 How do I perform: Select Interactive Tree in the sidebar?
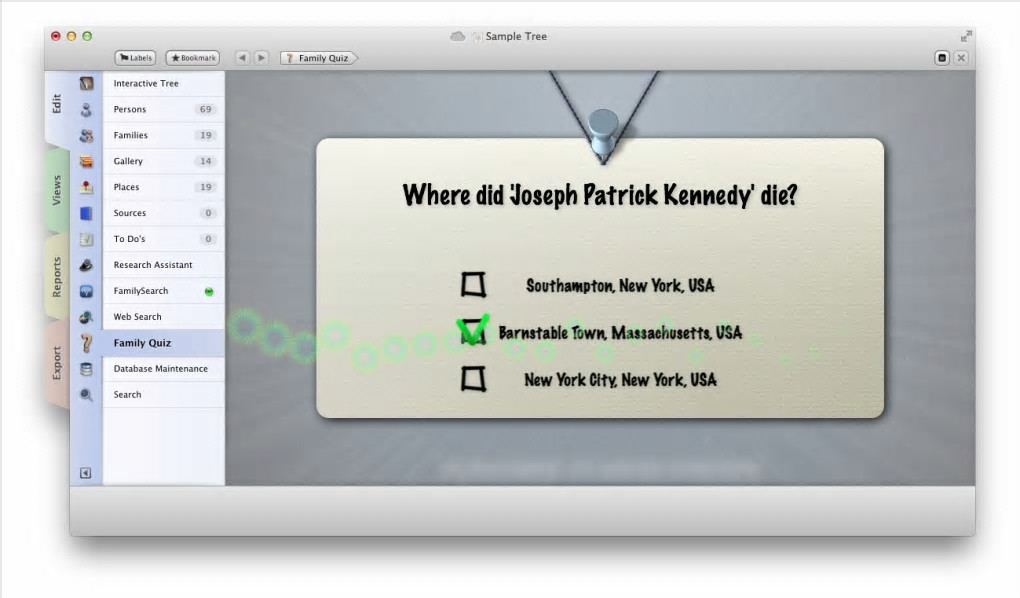coord(163,83)
